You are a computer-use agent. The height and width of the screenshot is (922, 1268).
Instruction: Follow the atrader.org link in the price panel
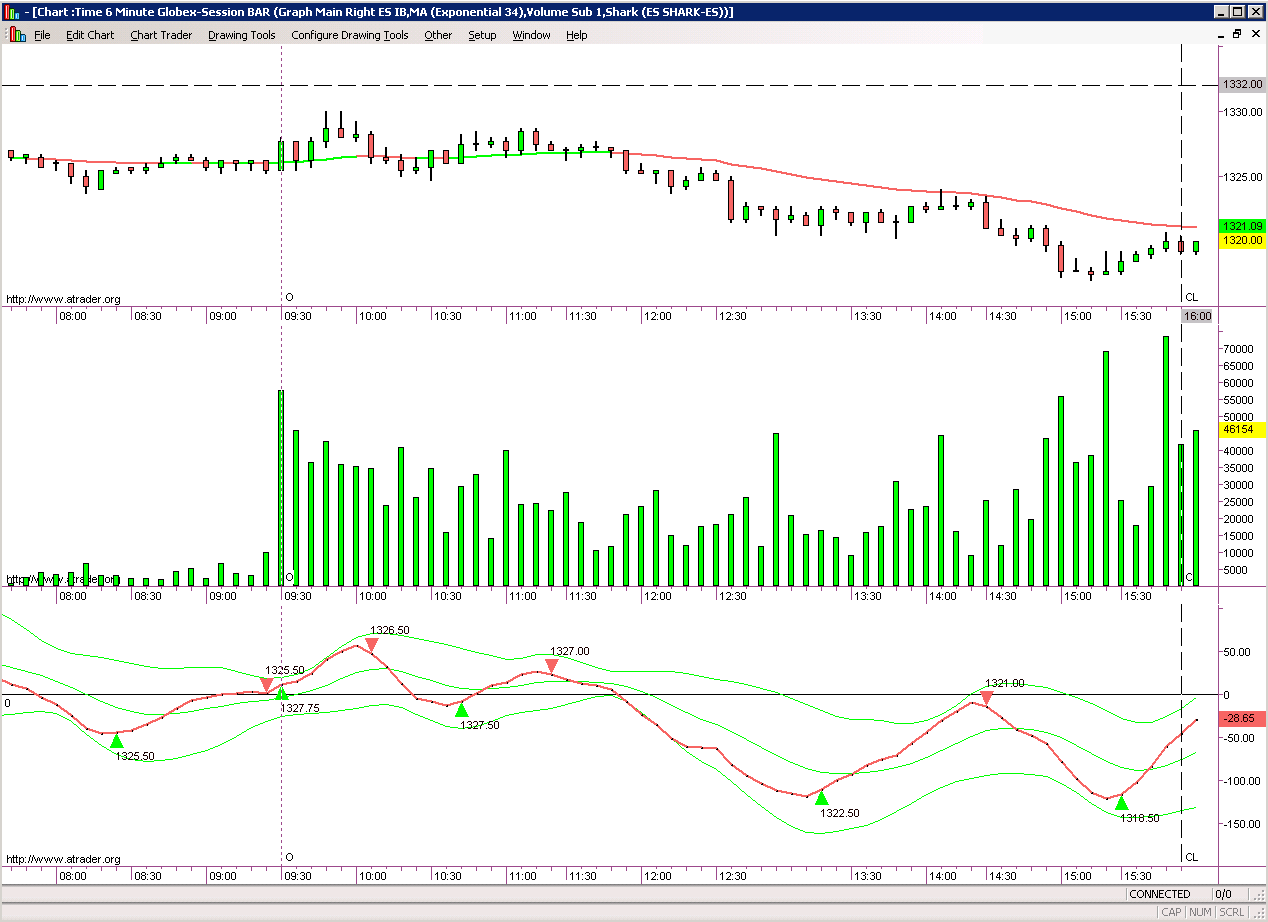63,299
